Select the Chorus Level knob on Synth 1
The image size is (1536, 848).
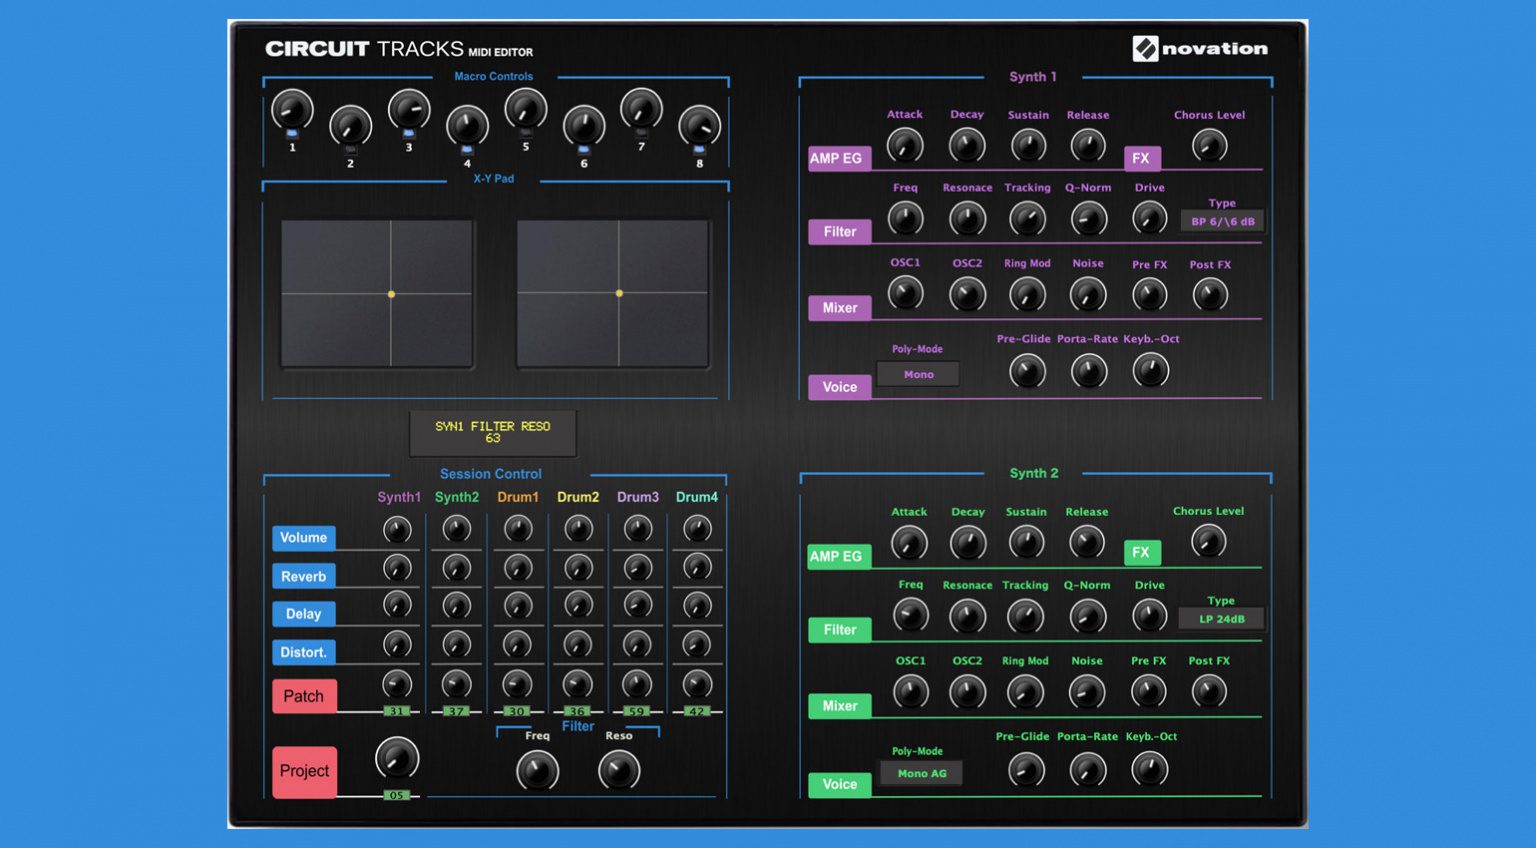(1209, 145)
